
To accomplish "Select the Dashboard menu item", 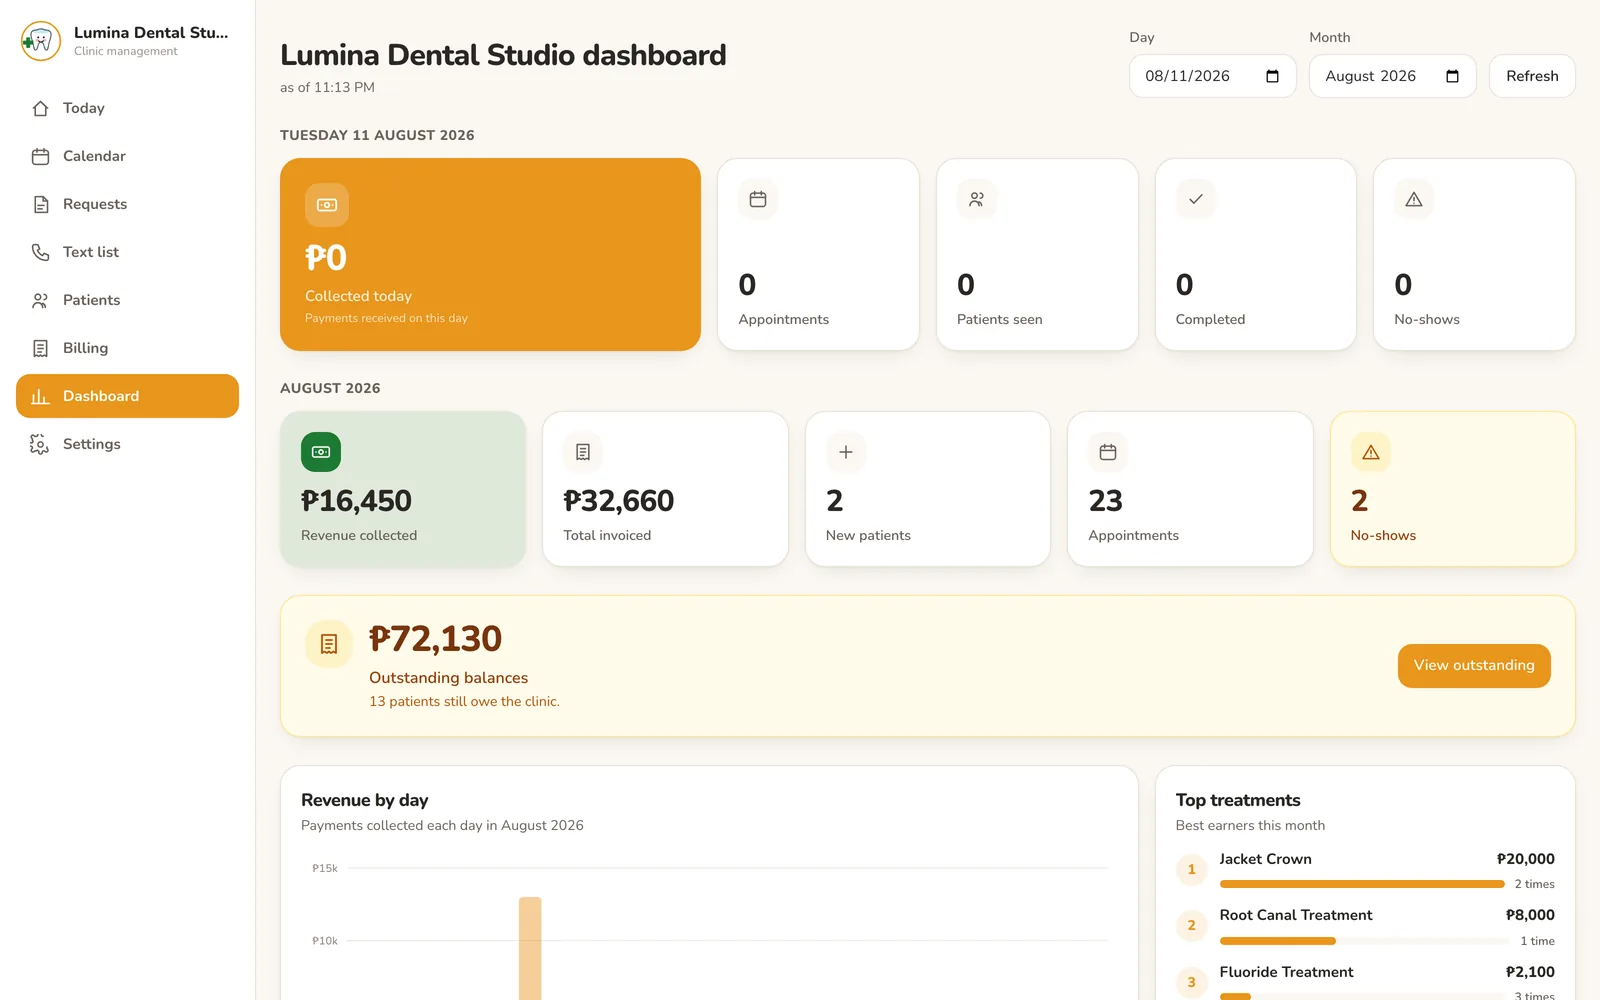I will click(127, 396).
